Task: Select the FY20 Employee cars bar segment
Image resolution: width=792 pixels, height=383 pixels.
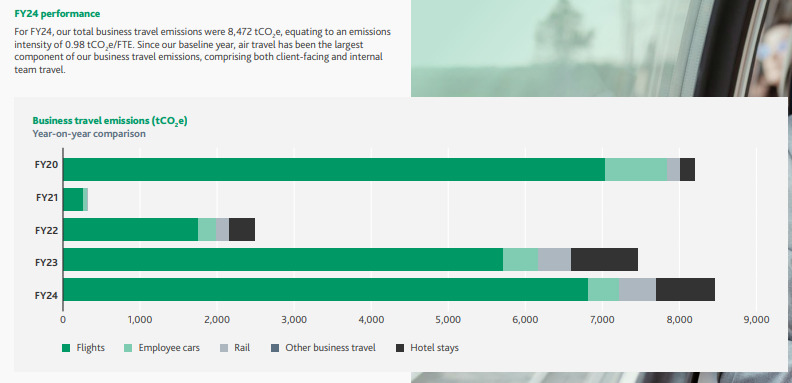Action: click(x=636, y=169)
